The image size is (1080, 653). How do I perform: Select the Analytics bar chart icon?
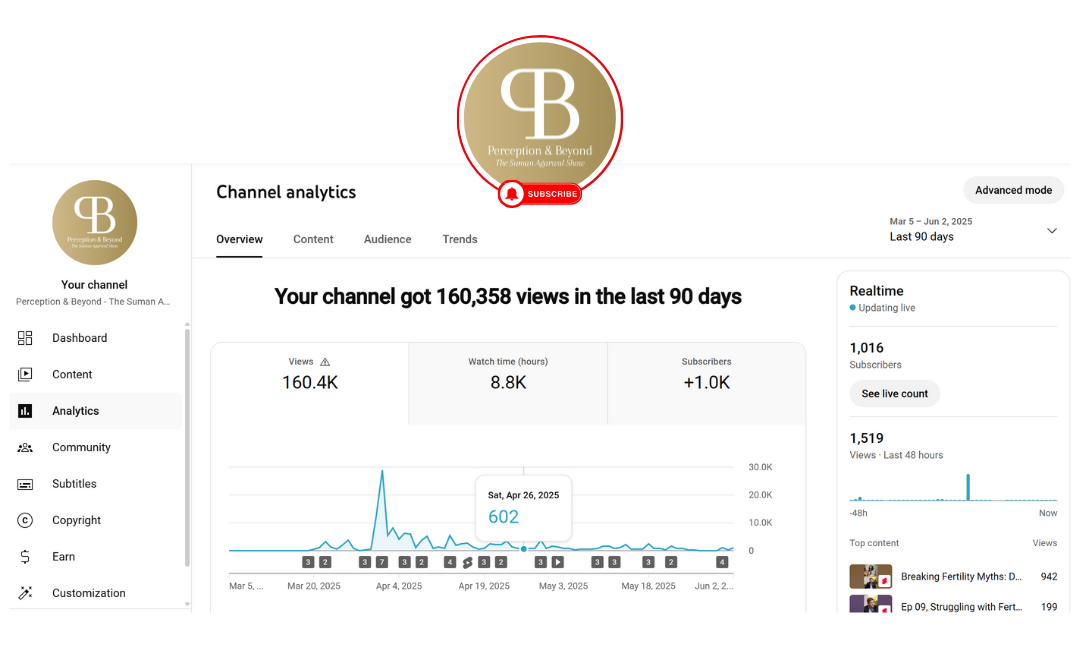(x=26, y=411)
